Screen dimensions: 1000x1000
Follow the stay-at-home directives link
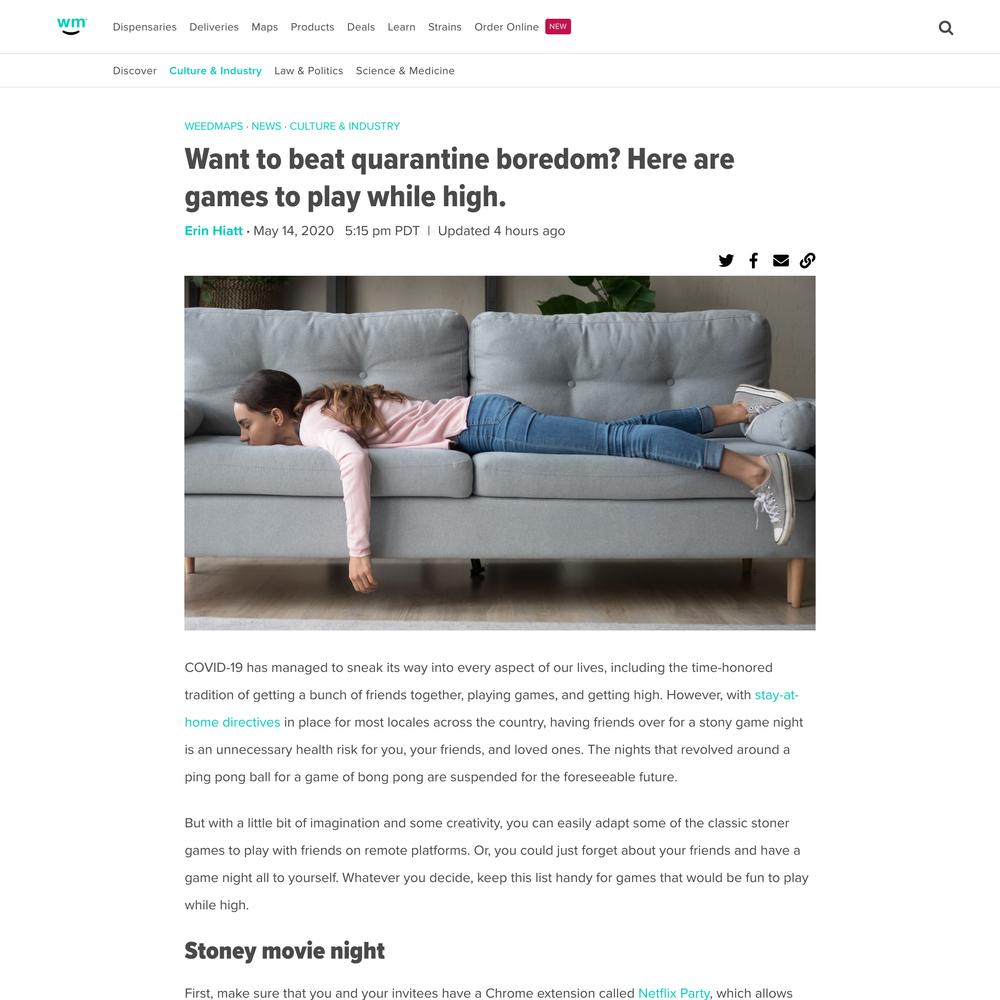point(491,709)
